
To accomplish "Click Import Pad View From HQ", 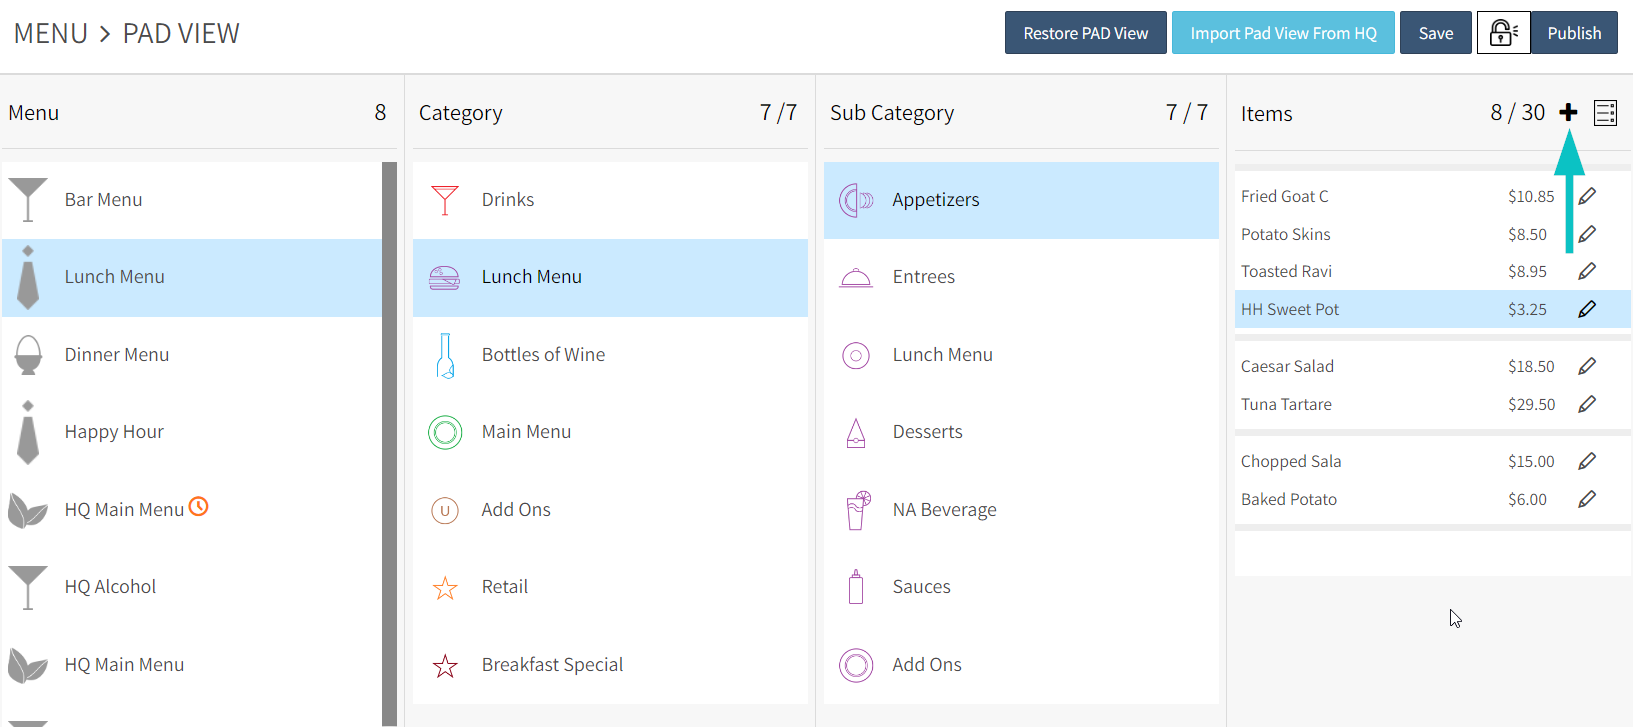I will pyautogui.click(x=1283, y=33).
